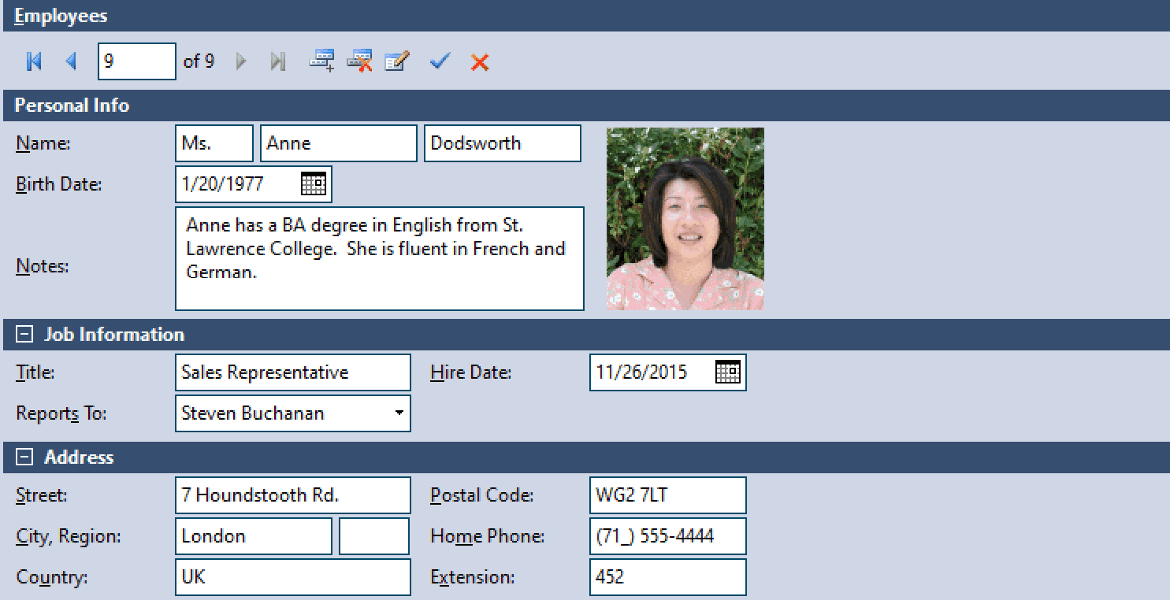The height and width of the screenshot is (600, 1170).
Task: Open the Birth Date calendar picker
Action: [313, 184]
